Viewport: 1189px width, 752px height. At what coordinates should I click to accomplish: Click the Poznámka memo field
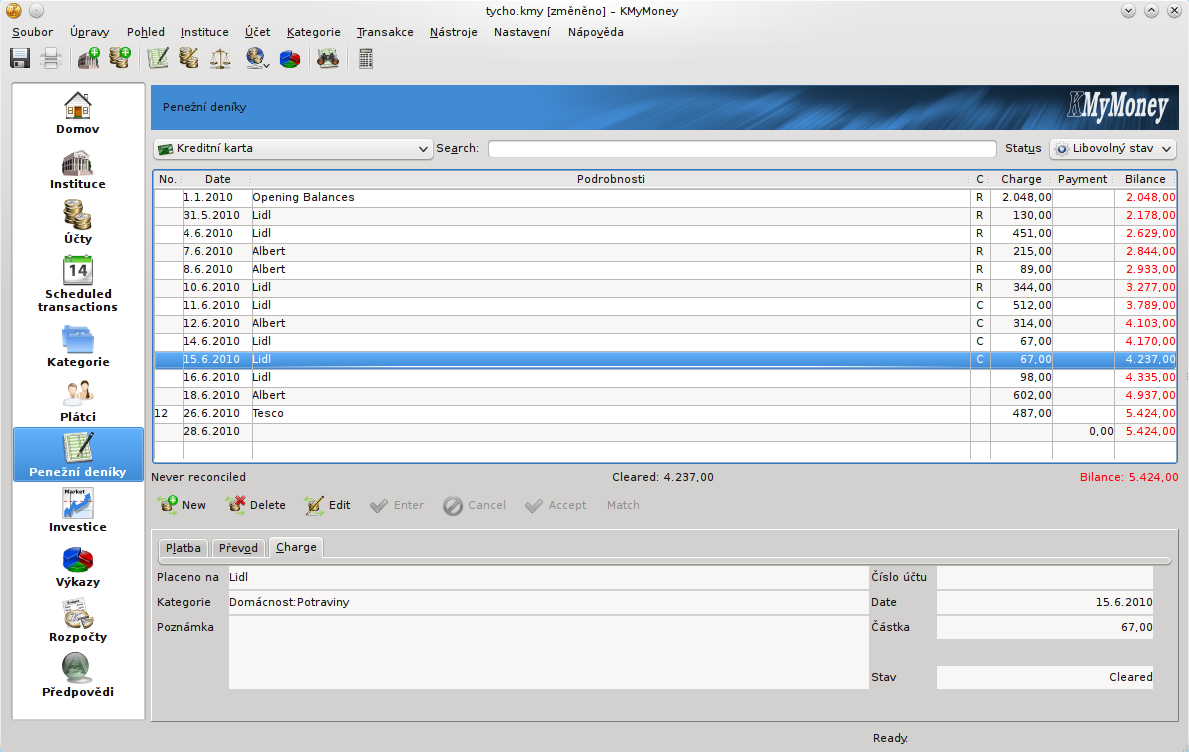point(548,652)
